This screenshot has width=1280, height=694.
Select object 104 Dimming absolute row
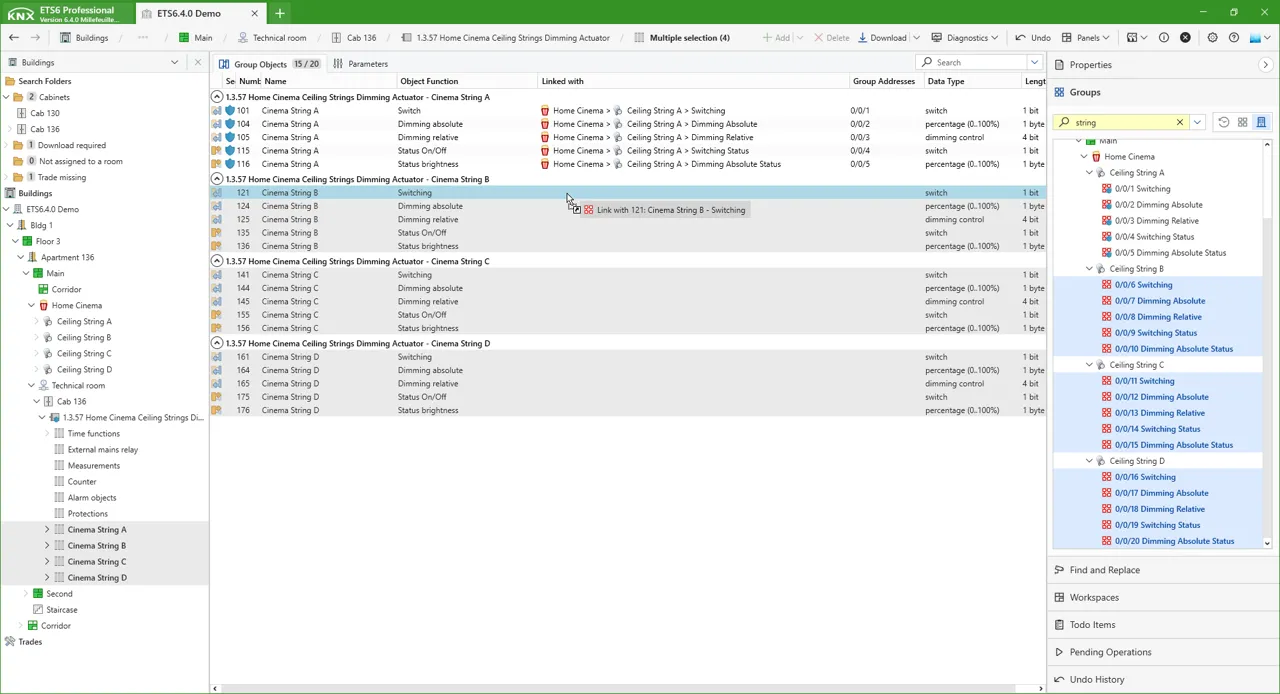pyautogui.click(x=628, y=124)
